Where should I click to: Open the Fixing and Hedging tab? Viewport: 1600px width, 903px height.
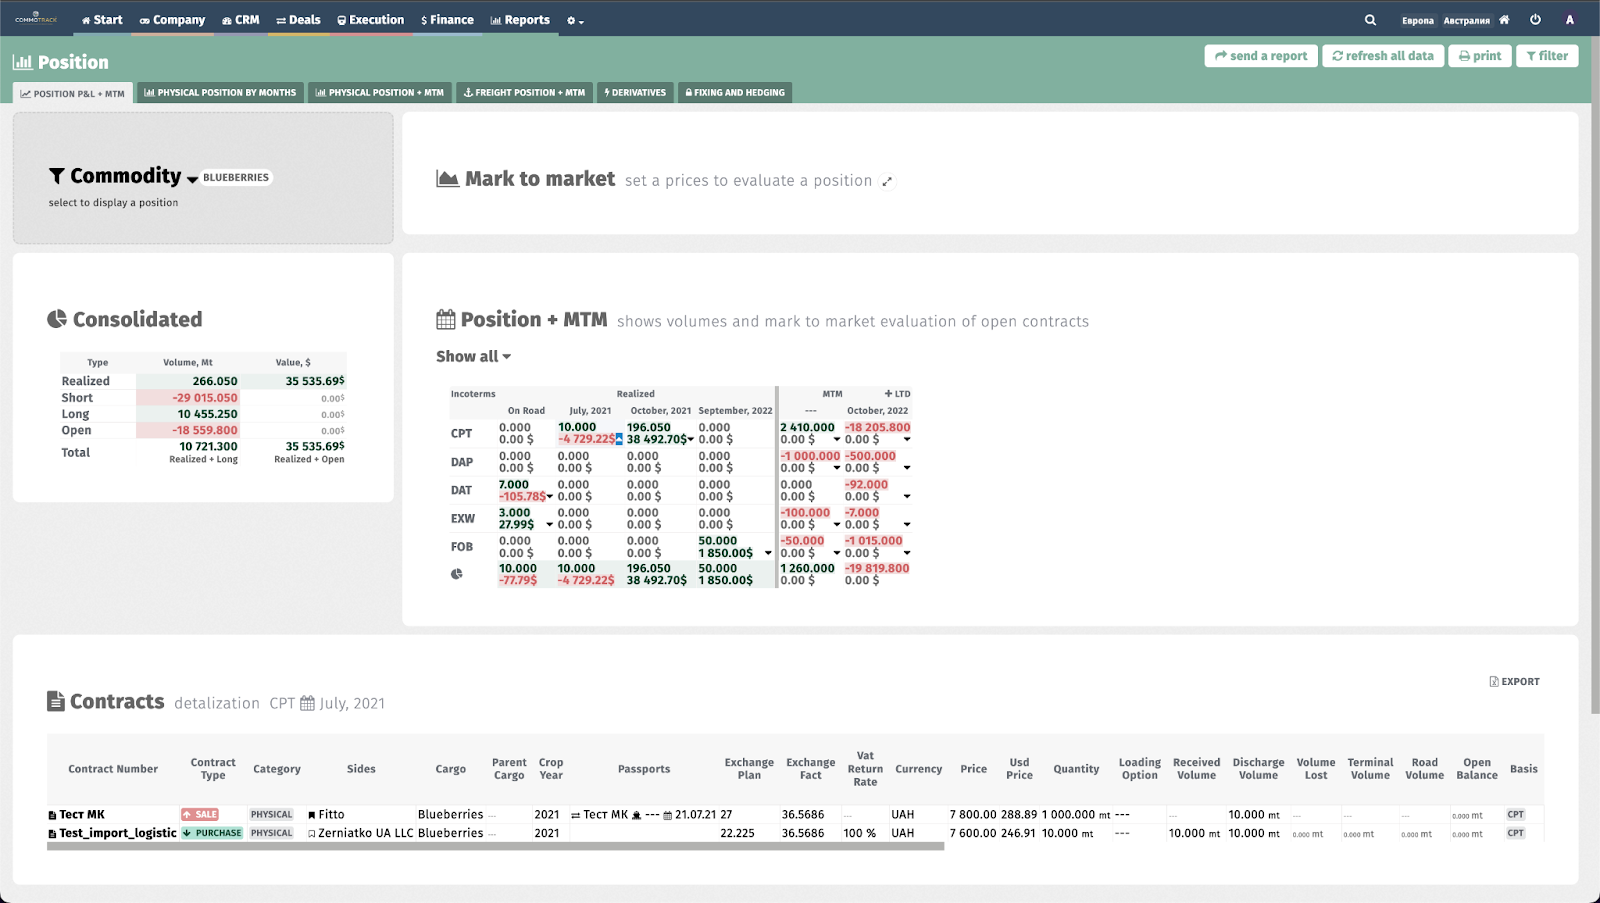pyautogui.click(x=735, y=93)
